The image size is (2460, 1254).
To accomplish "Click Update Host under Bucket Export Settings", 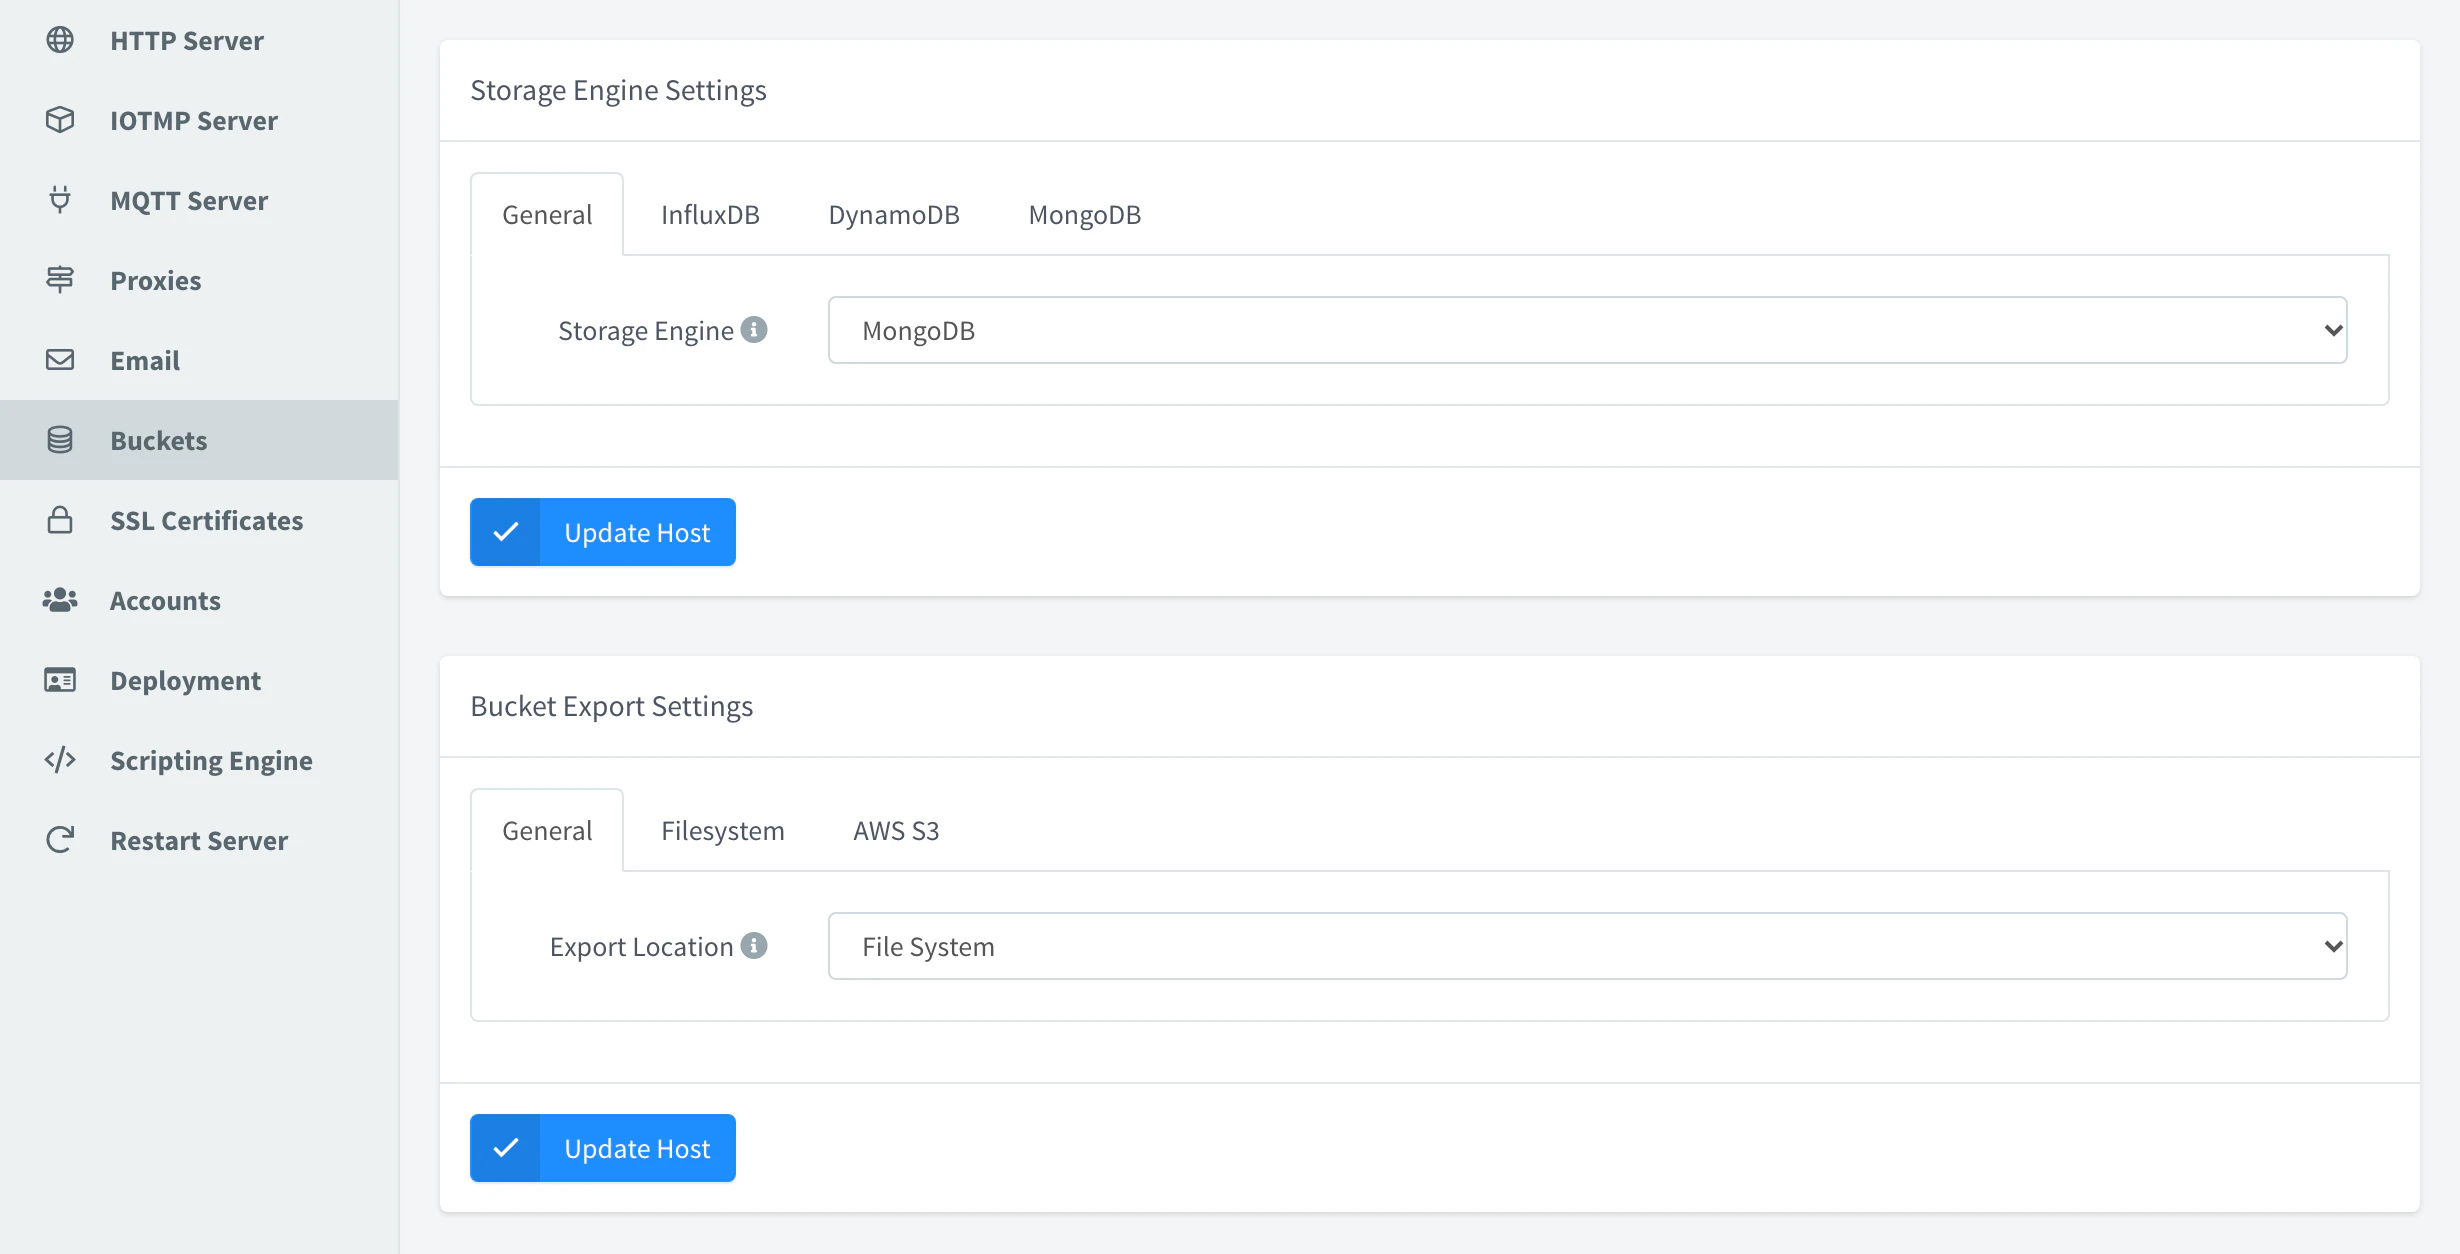I will (603, 1148).
